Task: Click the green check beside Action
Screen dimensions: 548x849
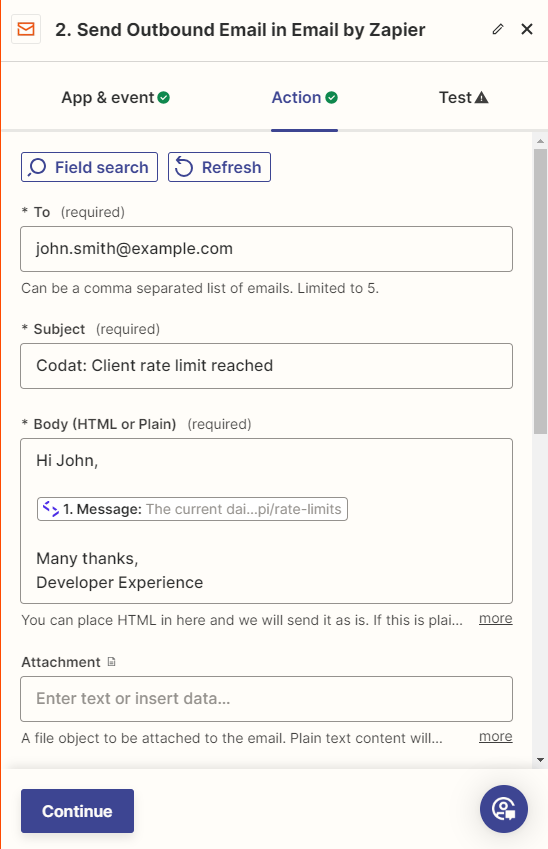Action: click(x=332, y=97)
